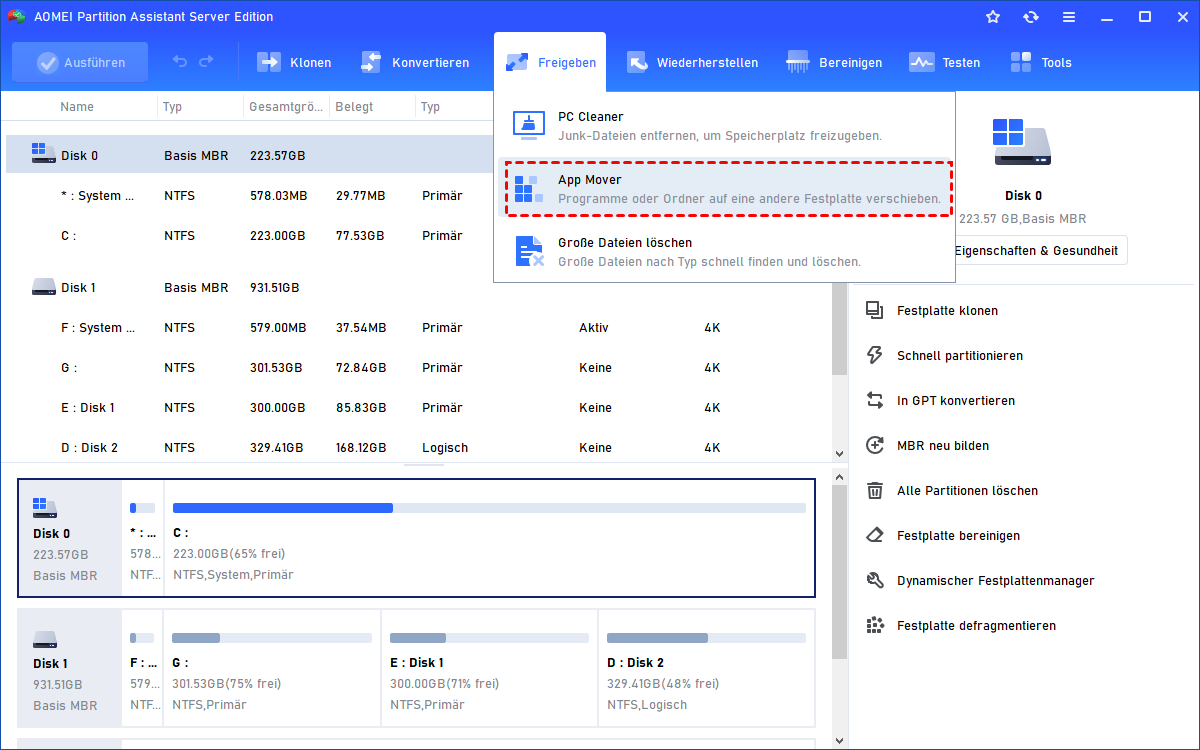The width and height of the screenshot is (1200, 750).
Task: Select the G : partition row
Action: (419, 368)
